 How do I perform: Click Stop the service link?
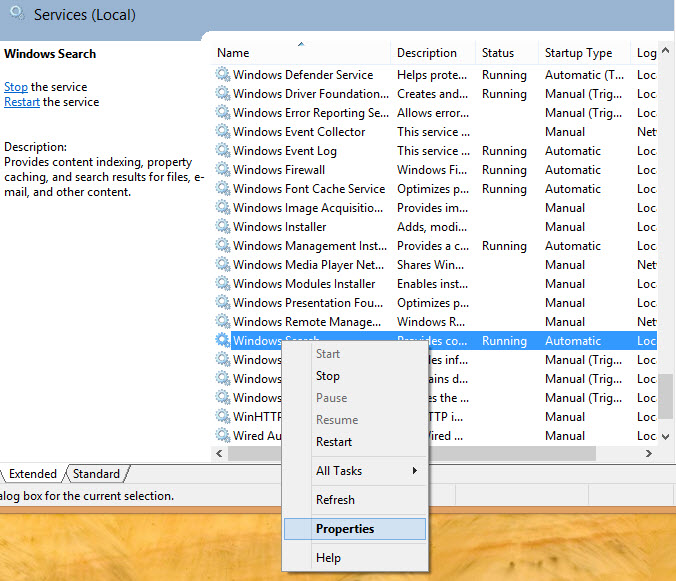point(16,87)
